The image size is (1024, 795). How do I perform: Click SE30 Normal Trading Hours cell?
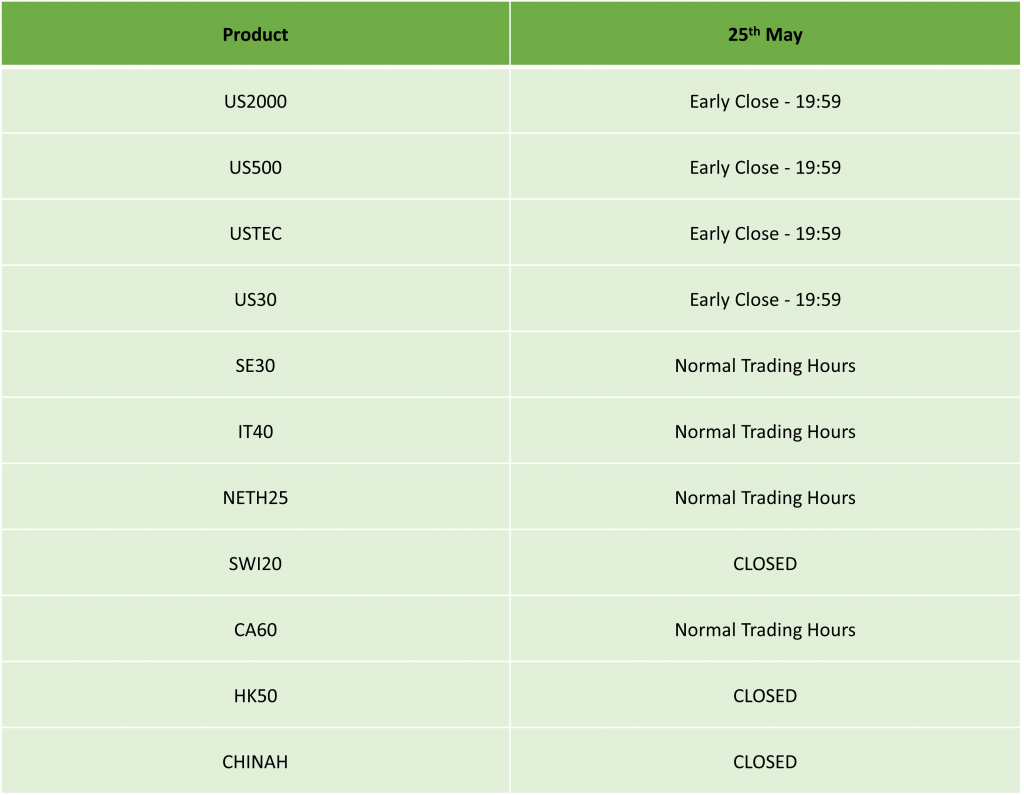click(765, 365)
